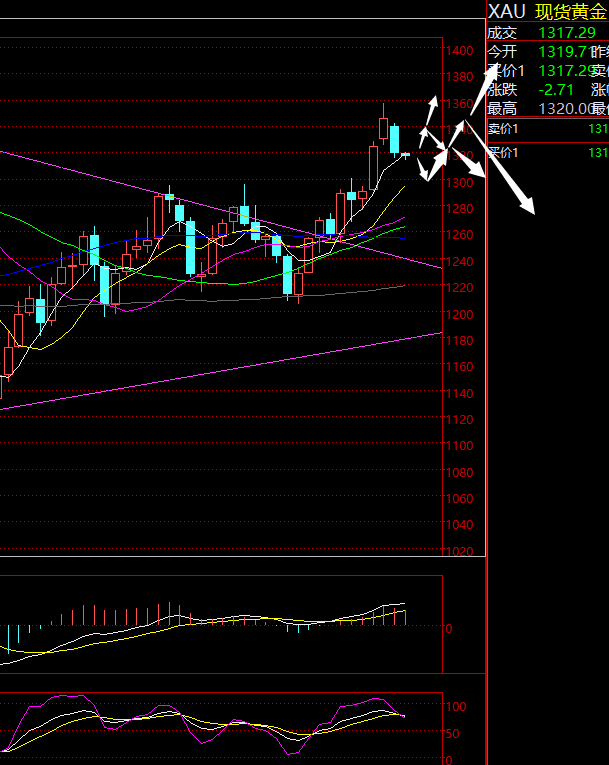The image size is (609, 765).
Task: Click the 1180 price axis label
Action: tap(460, 341)
